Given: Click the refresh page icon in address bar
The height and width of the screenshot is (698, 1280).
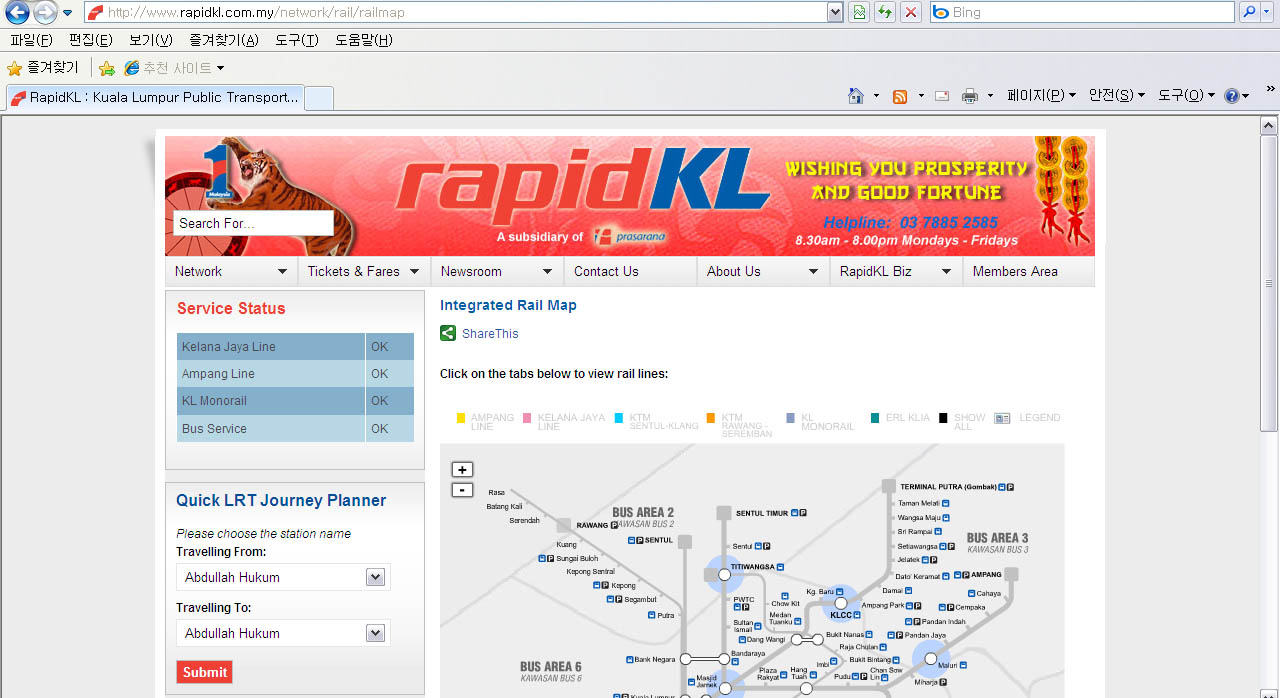Looking at the screenshot, I should point(885,13).
